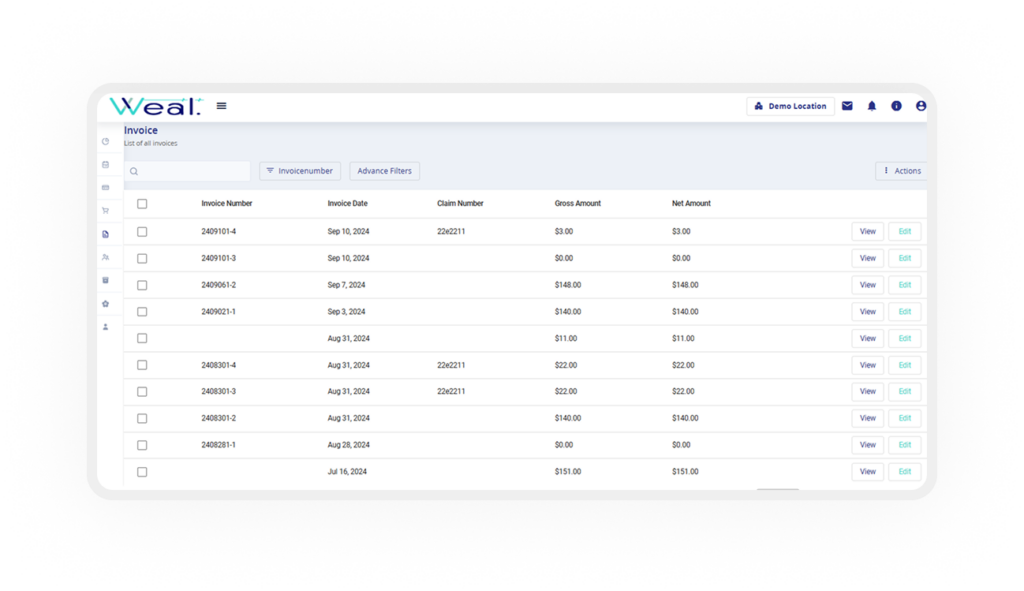Check the box for invoice 2408301-3
Viewport: 1024px width, 591px height.
[142, 392]
